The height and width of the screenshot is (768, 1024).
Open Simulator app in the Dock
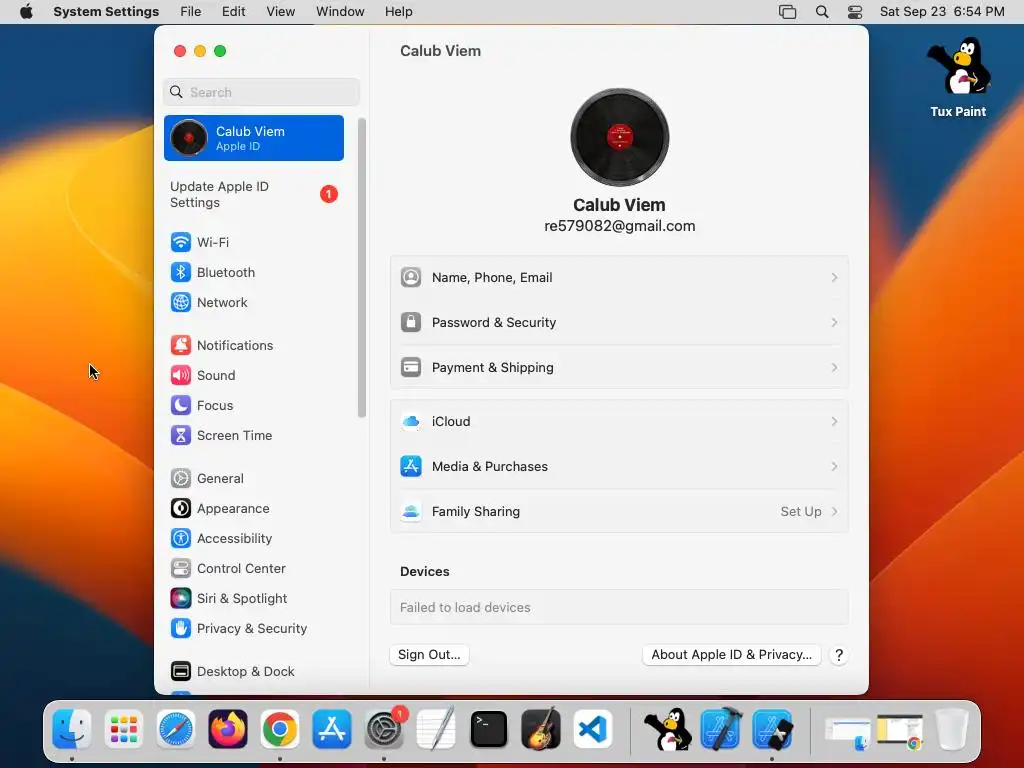pos(773,729)
